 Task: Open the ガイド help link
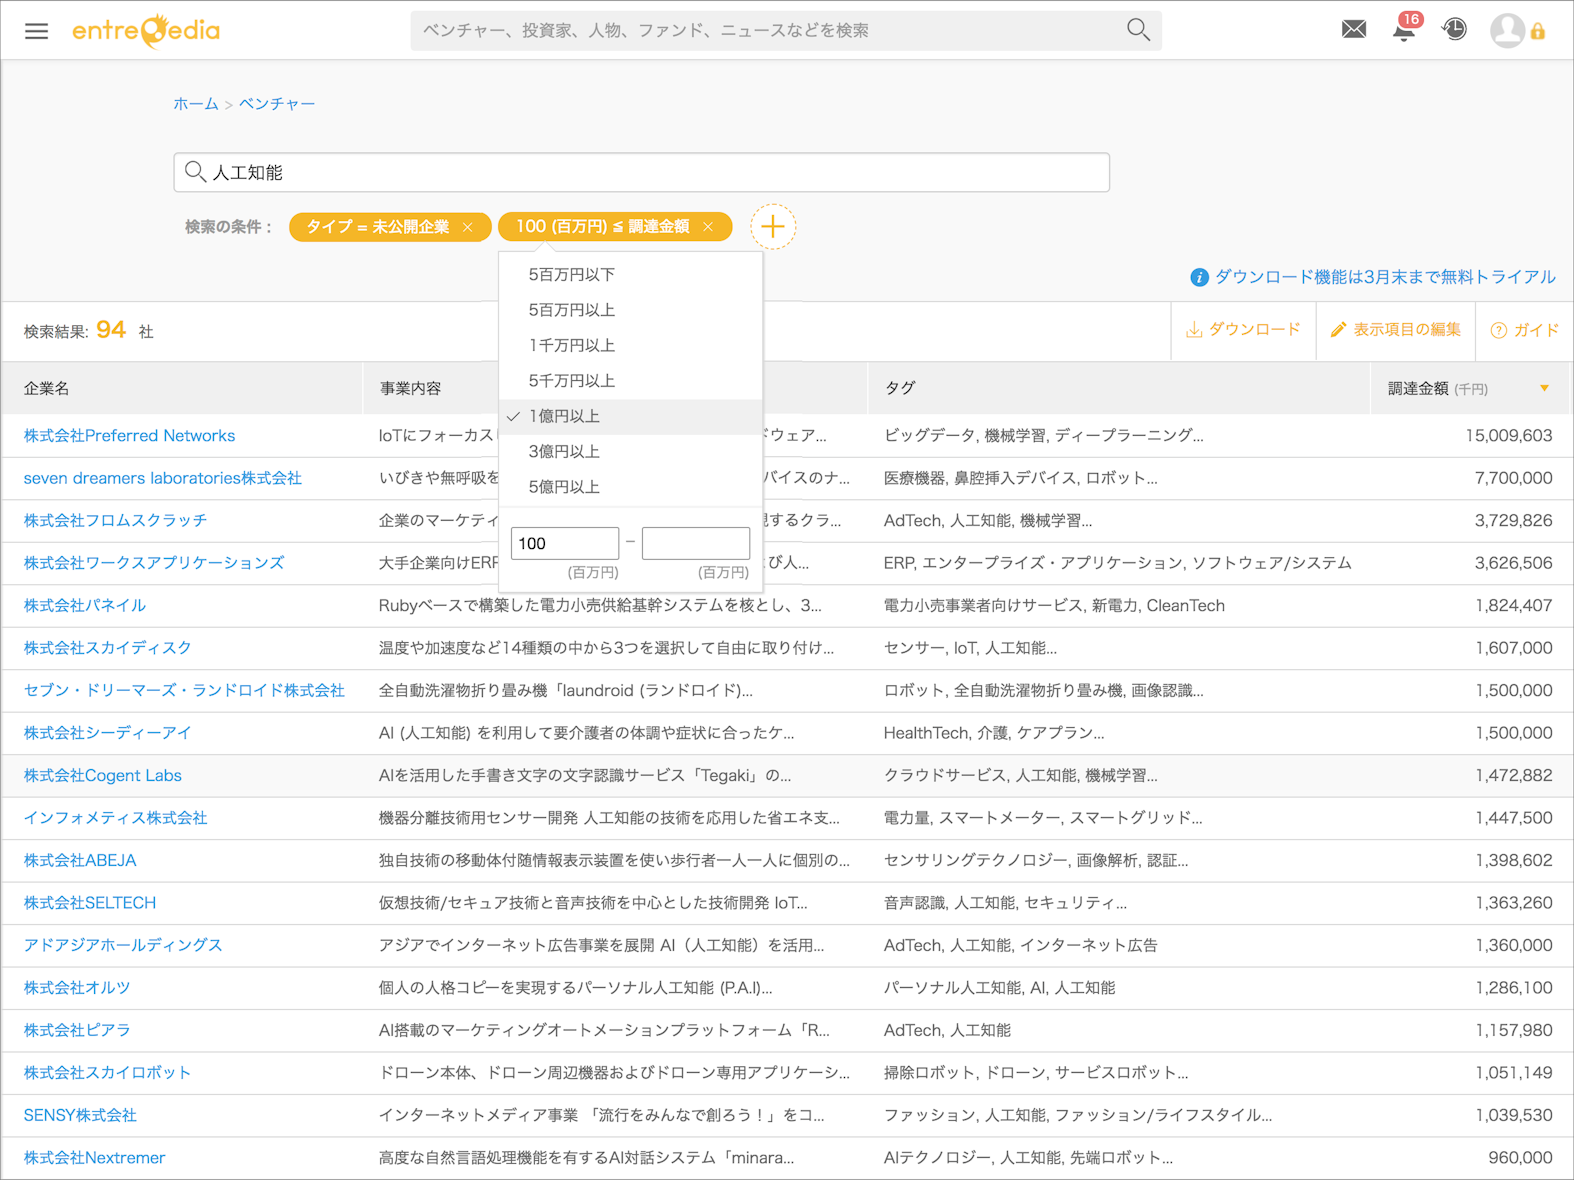(x=1524, y=330)
